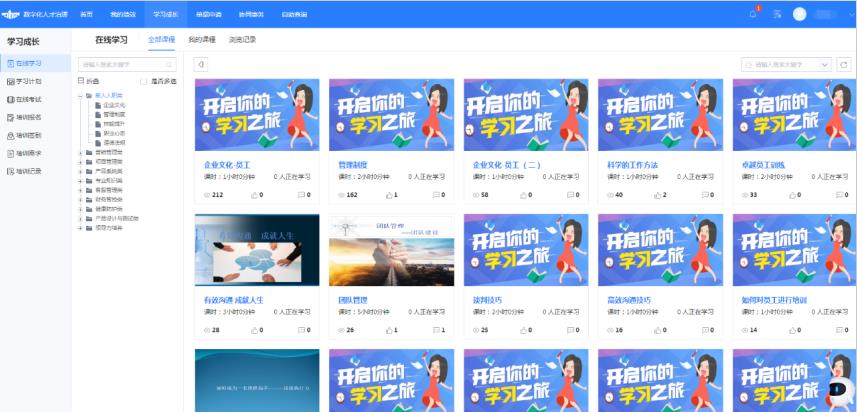Open the course search keyword dropdown
This screenshot has height=412, width=857.
(x=825, y=64)
